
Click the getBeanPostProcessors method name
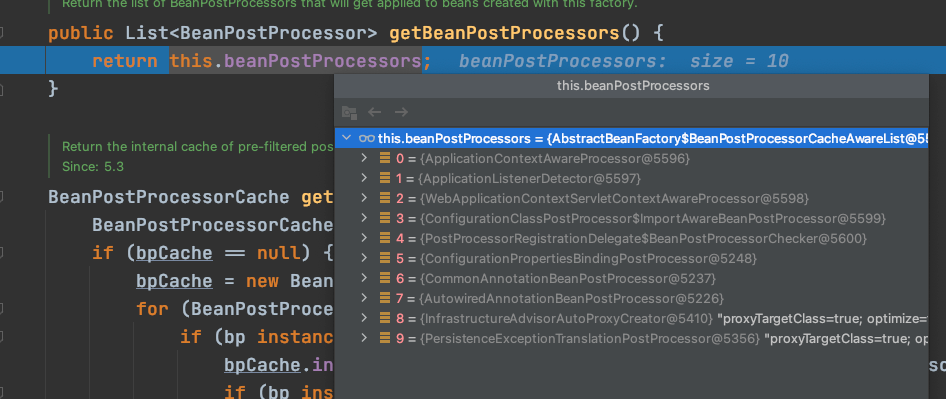tap(504, 33)
